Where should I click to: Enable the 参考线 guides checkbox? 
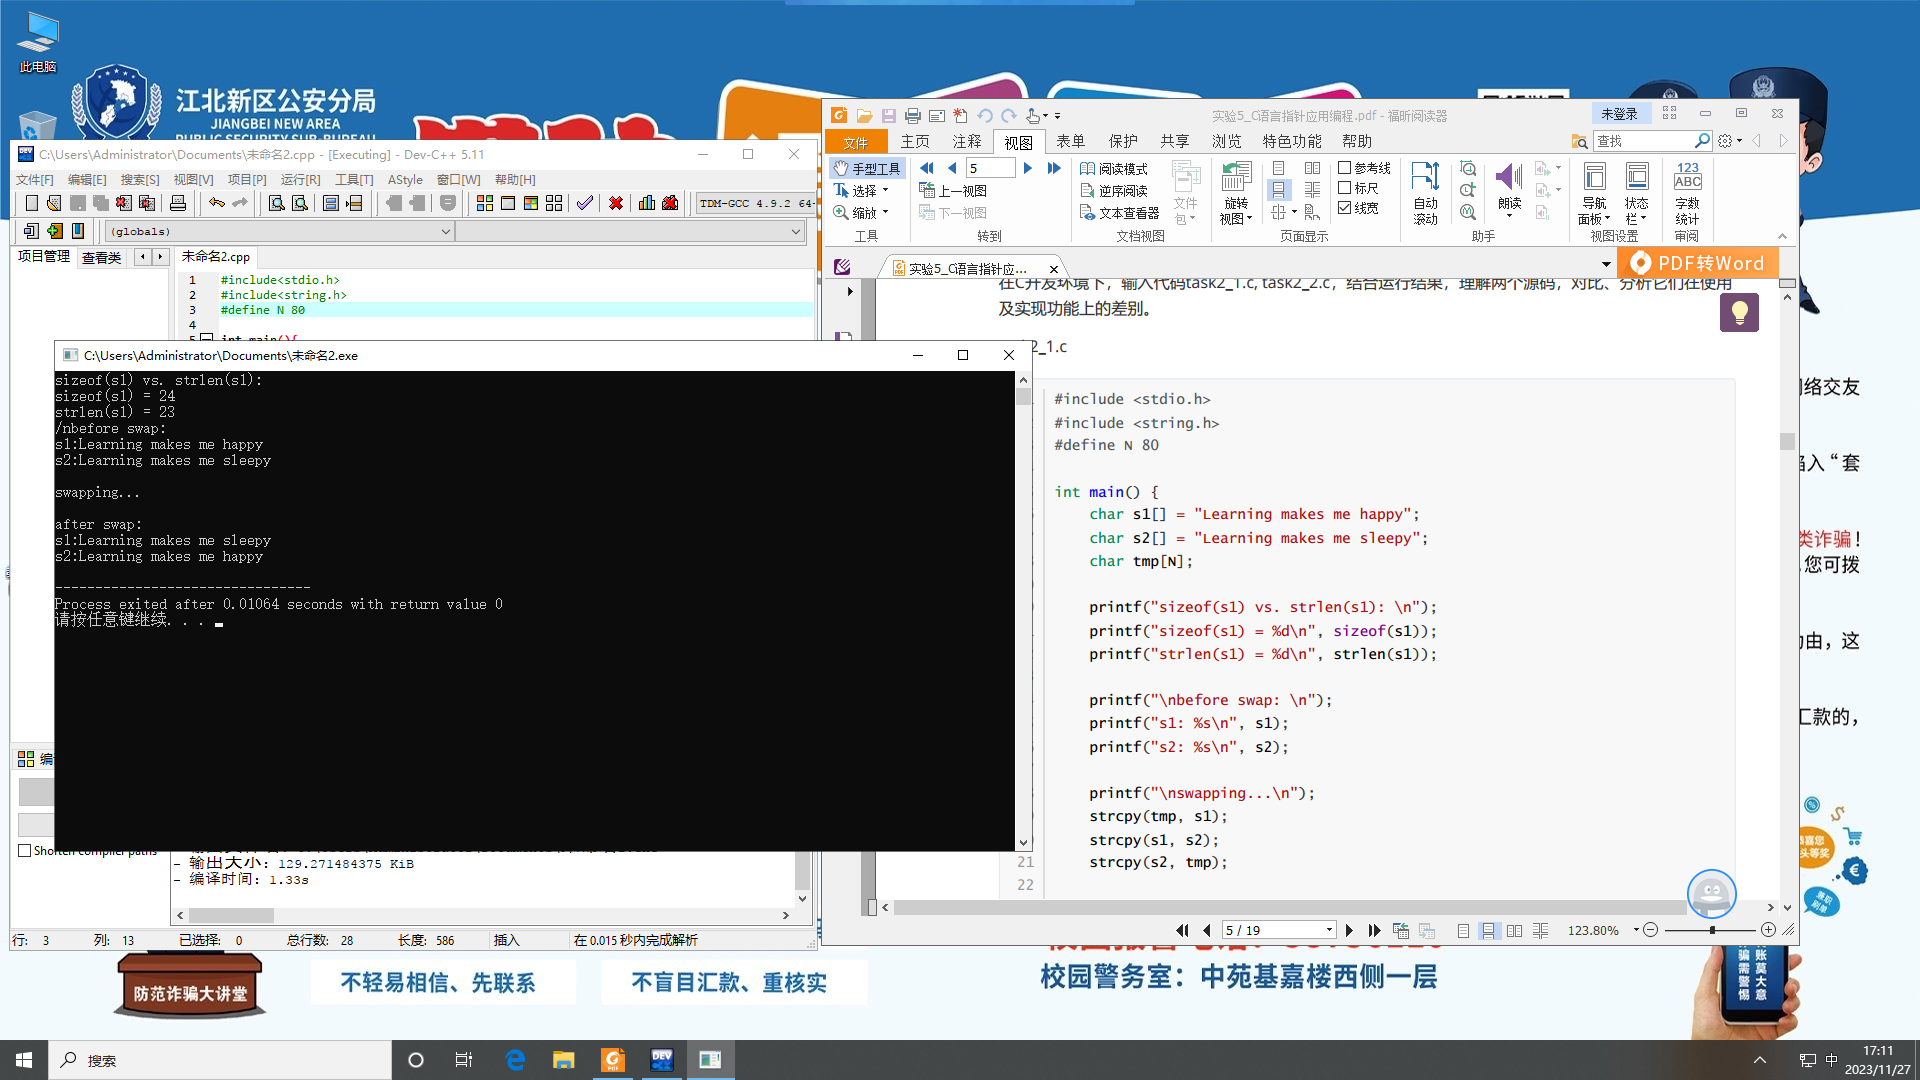[1345, 168]
